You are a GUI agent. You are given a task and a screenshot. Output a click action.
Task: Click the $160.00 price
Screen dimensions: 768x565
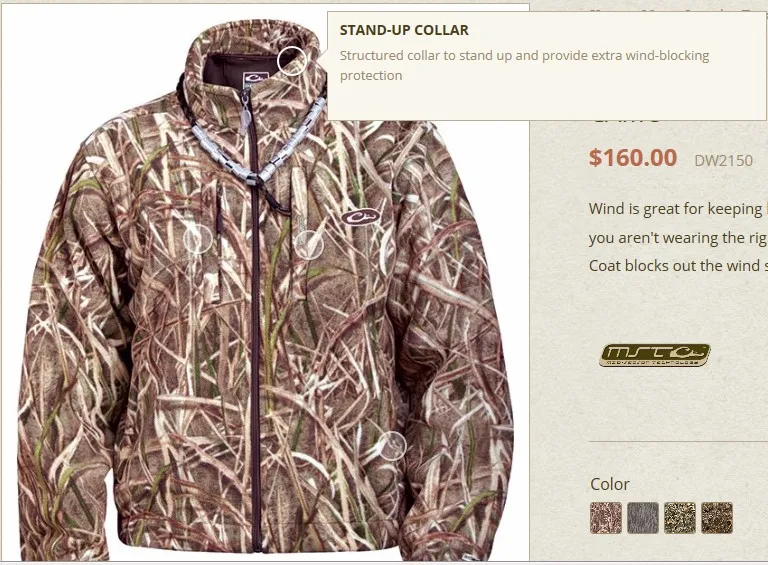(633, 158)
